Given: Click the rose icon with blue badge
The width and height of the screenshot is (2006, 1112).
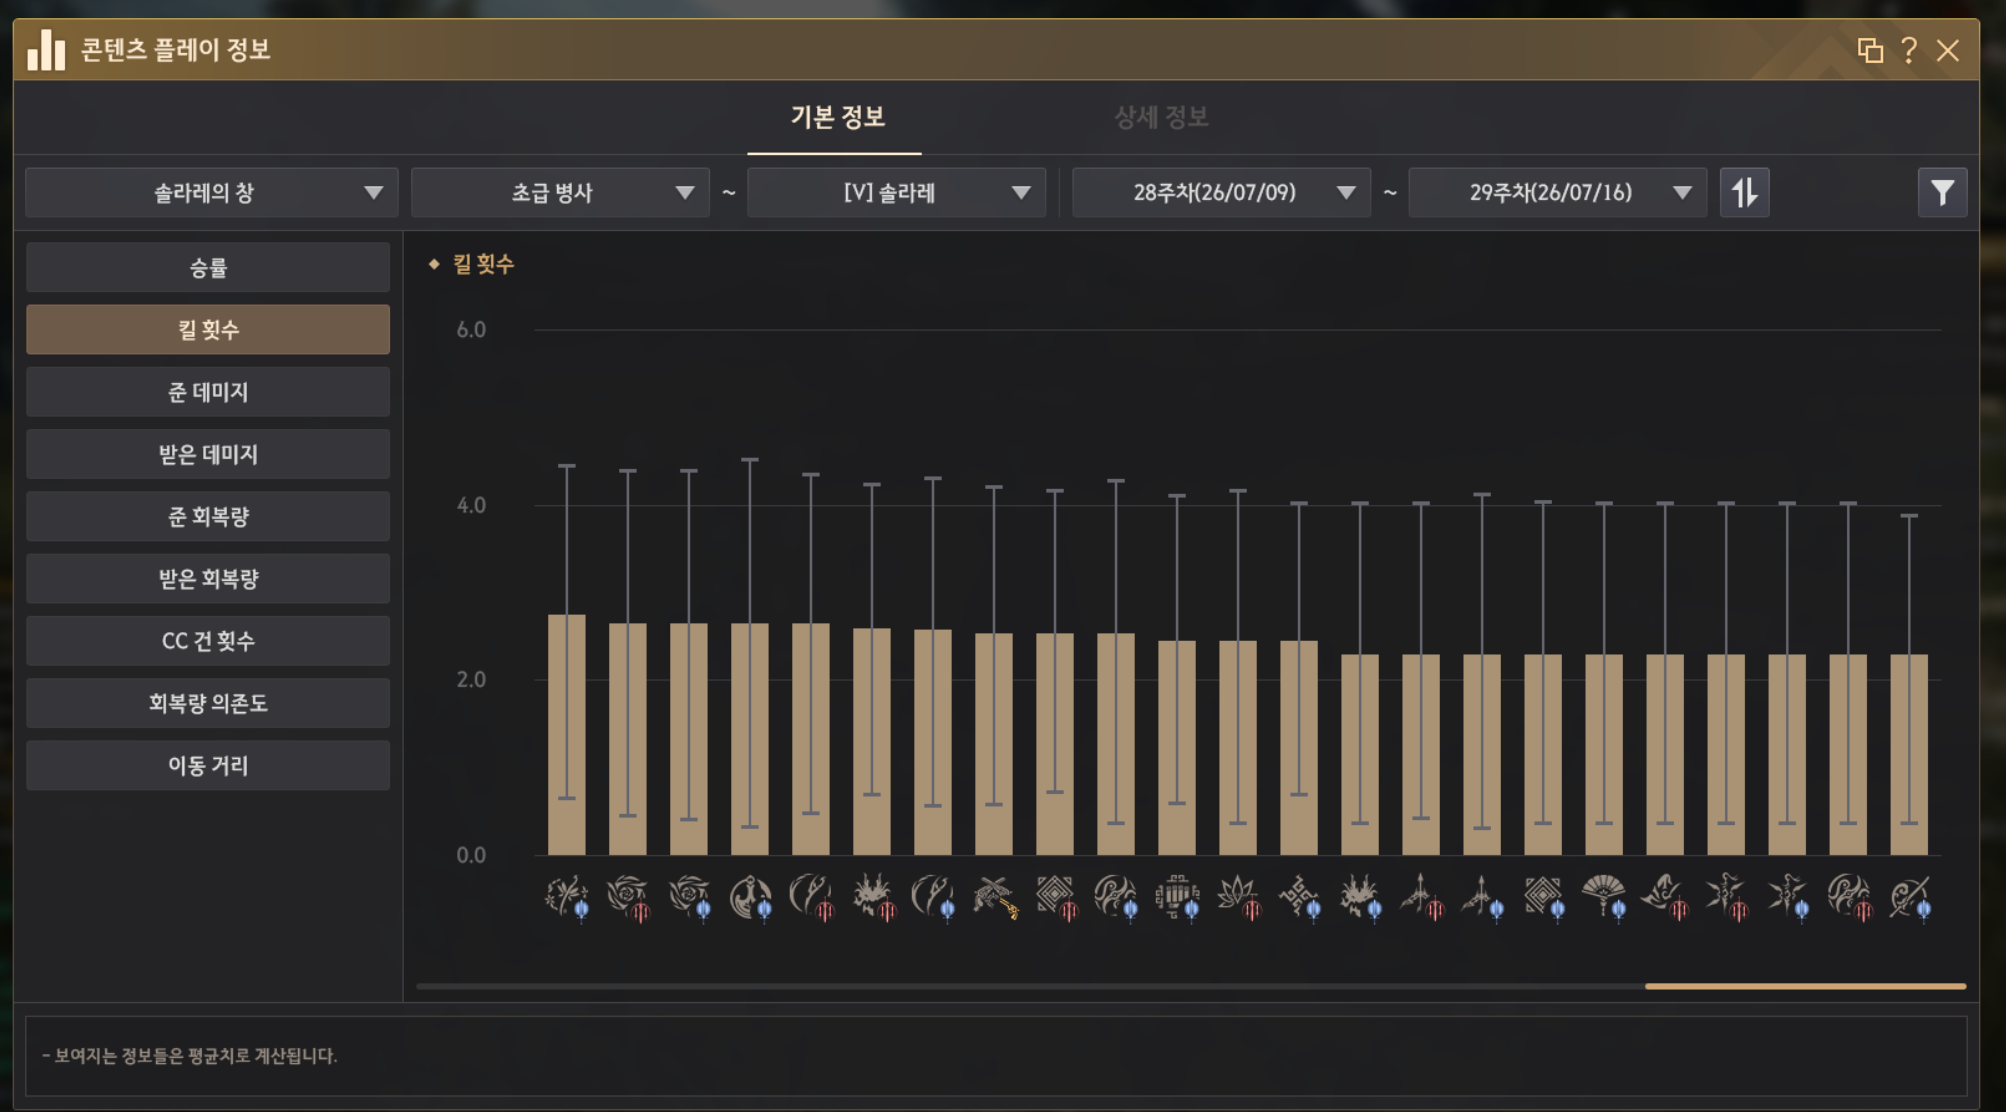Looking at the screenshot, I should coord(689,896).
